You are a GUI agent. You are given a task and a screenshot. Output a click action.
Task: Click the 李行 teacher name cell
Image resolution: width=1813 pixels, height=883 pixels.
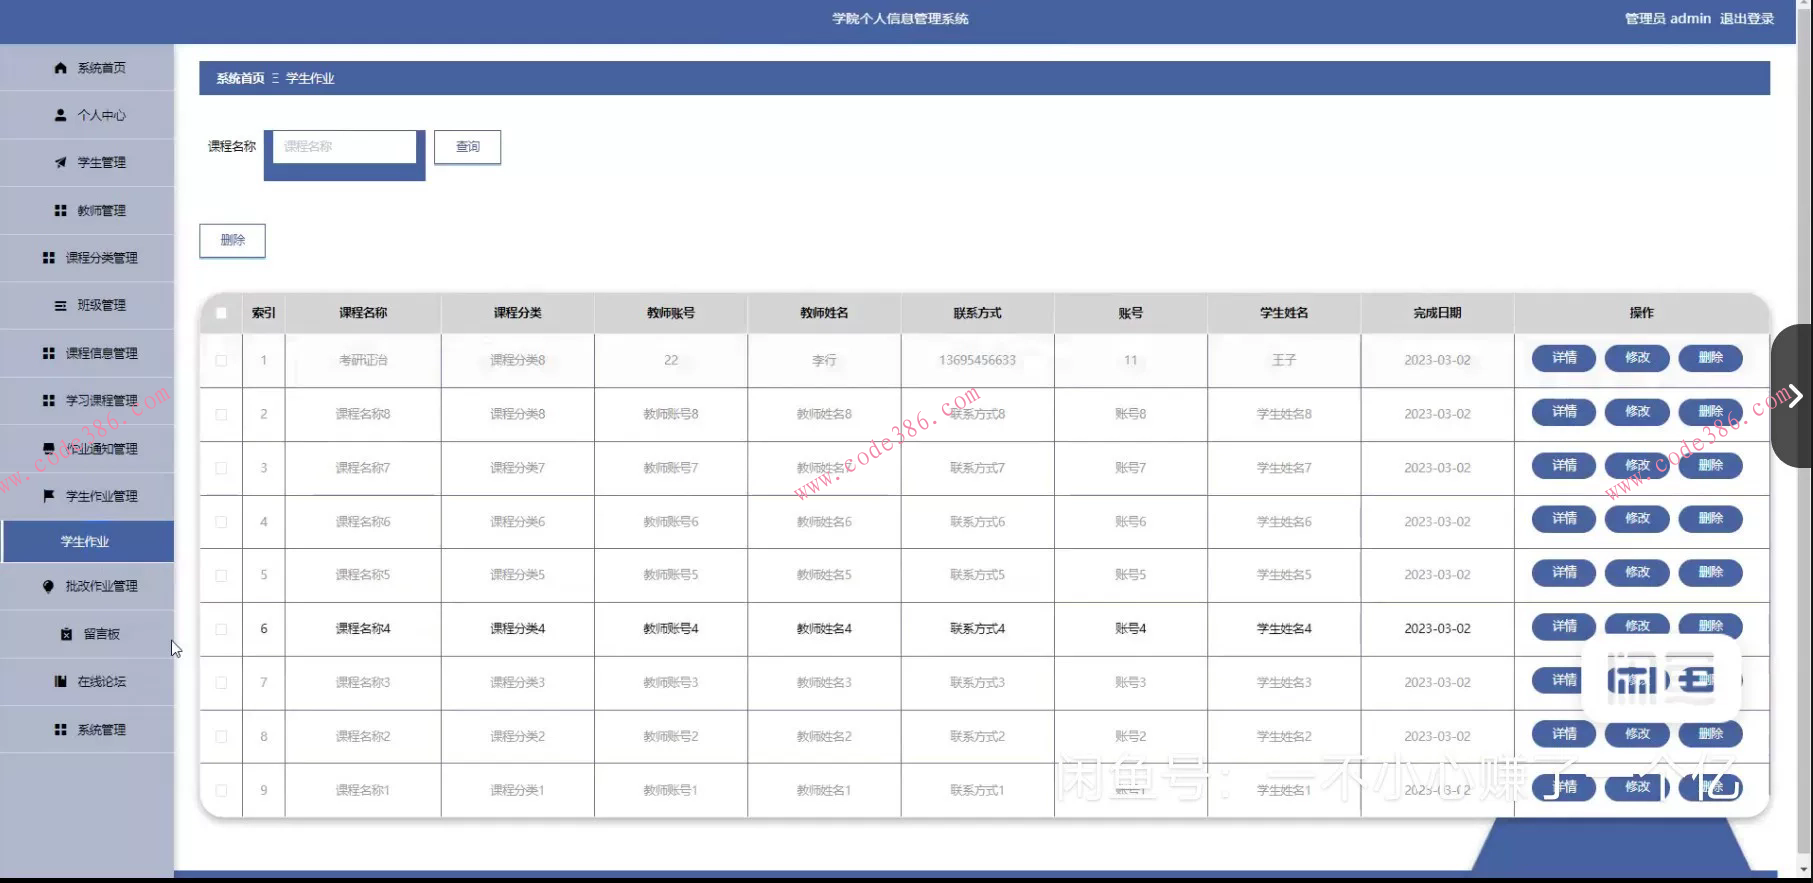824,360
